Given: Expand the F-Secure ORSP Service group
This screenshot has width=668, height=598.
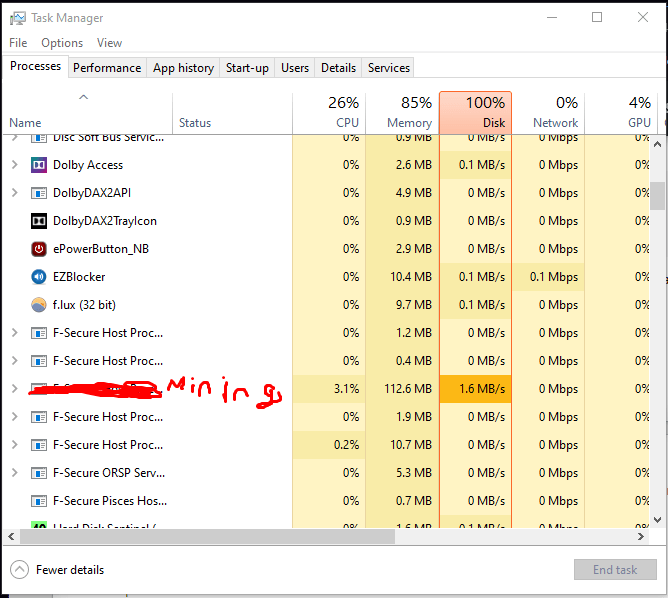Looking at the screenshot, I should (x=14, y=473).
